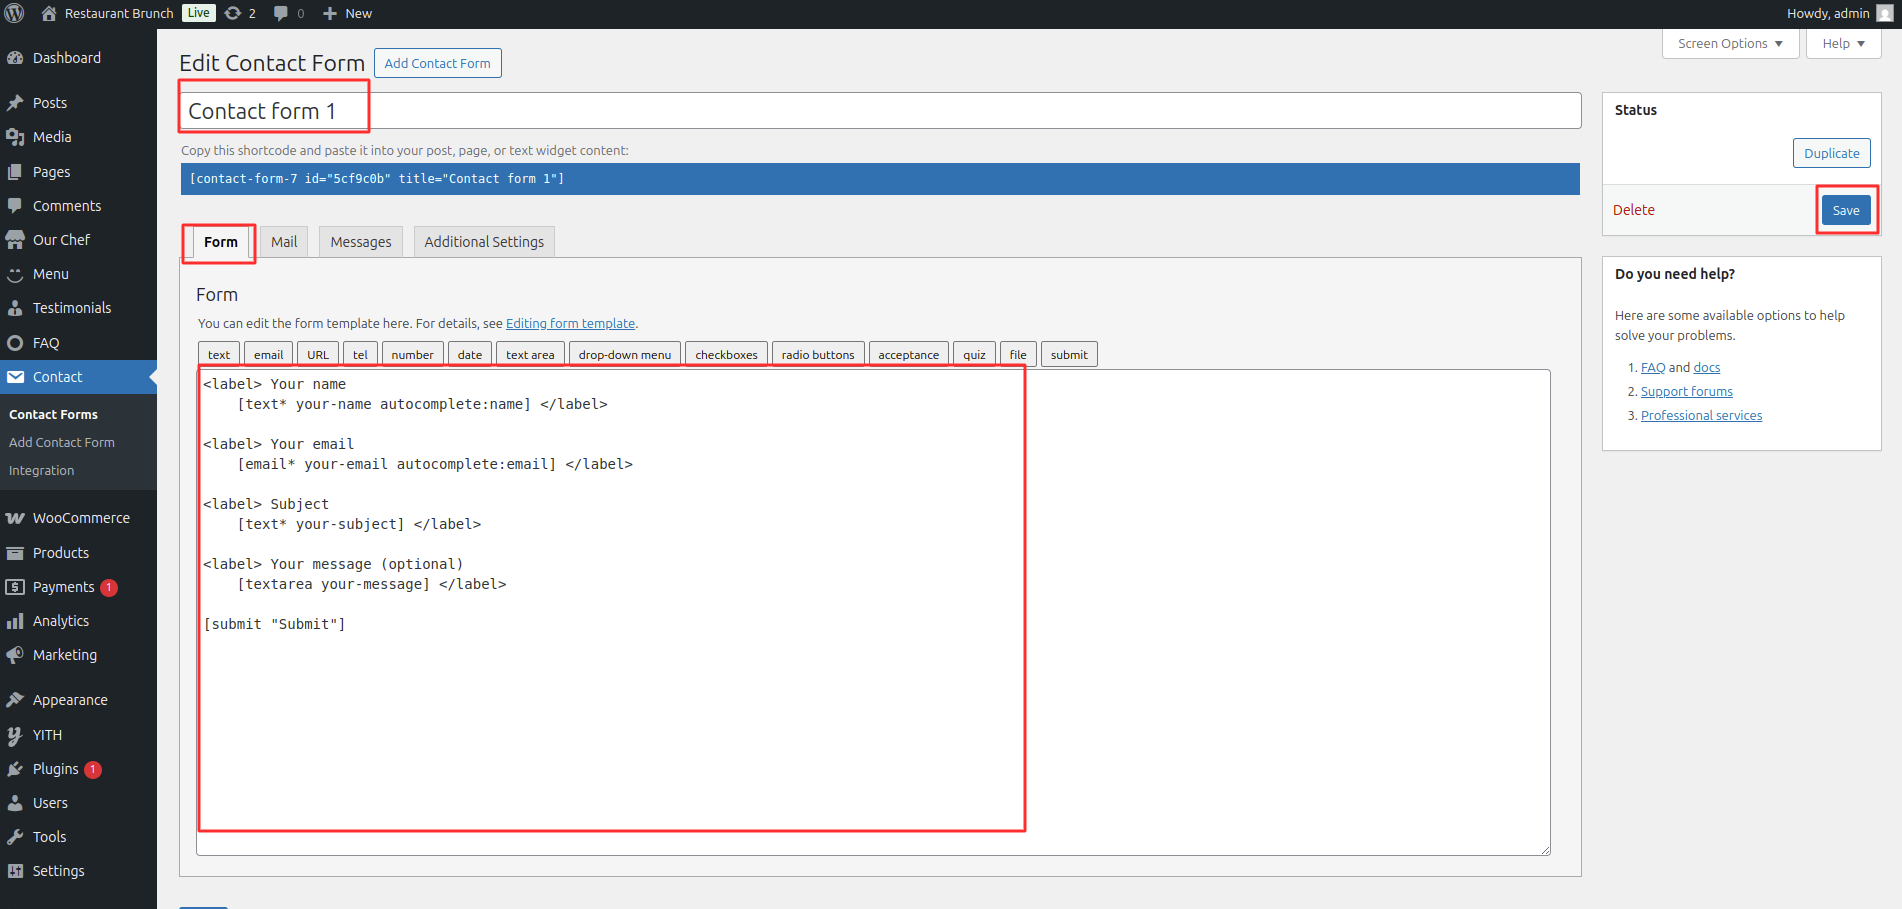Click the Pages icon in the sidebar

pos(15,172)
